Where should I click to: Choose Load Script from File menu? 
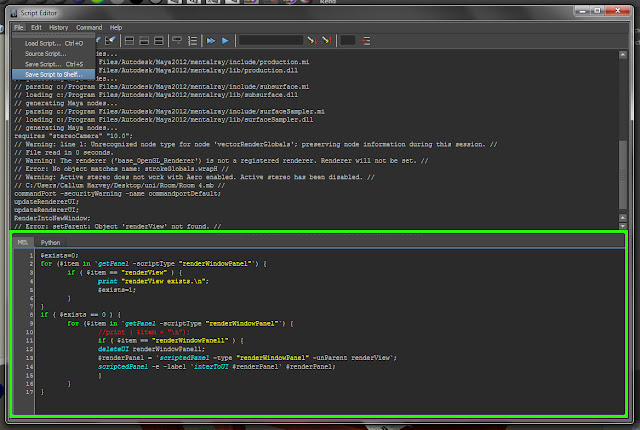53,43
